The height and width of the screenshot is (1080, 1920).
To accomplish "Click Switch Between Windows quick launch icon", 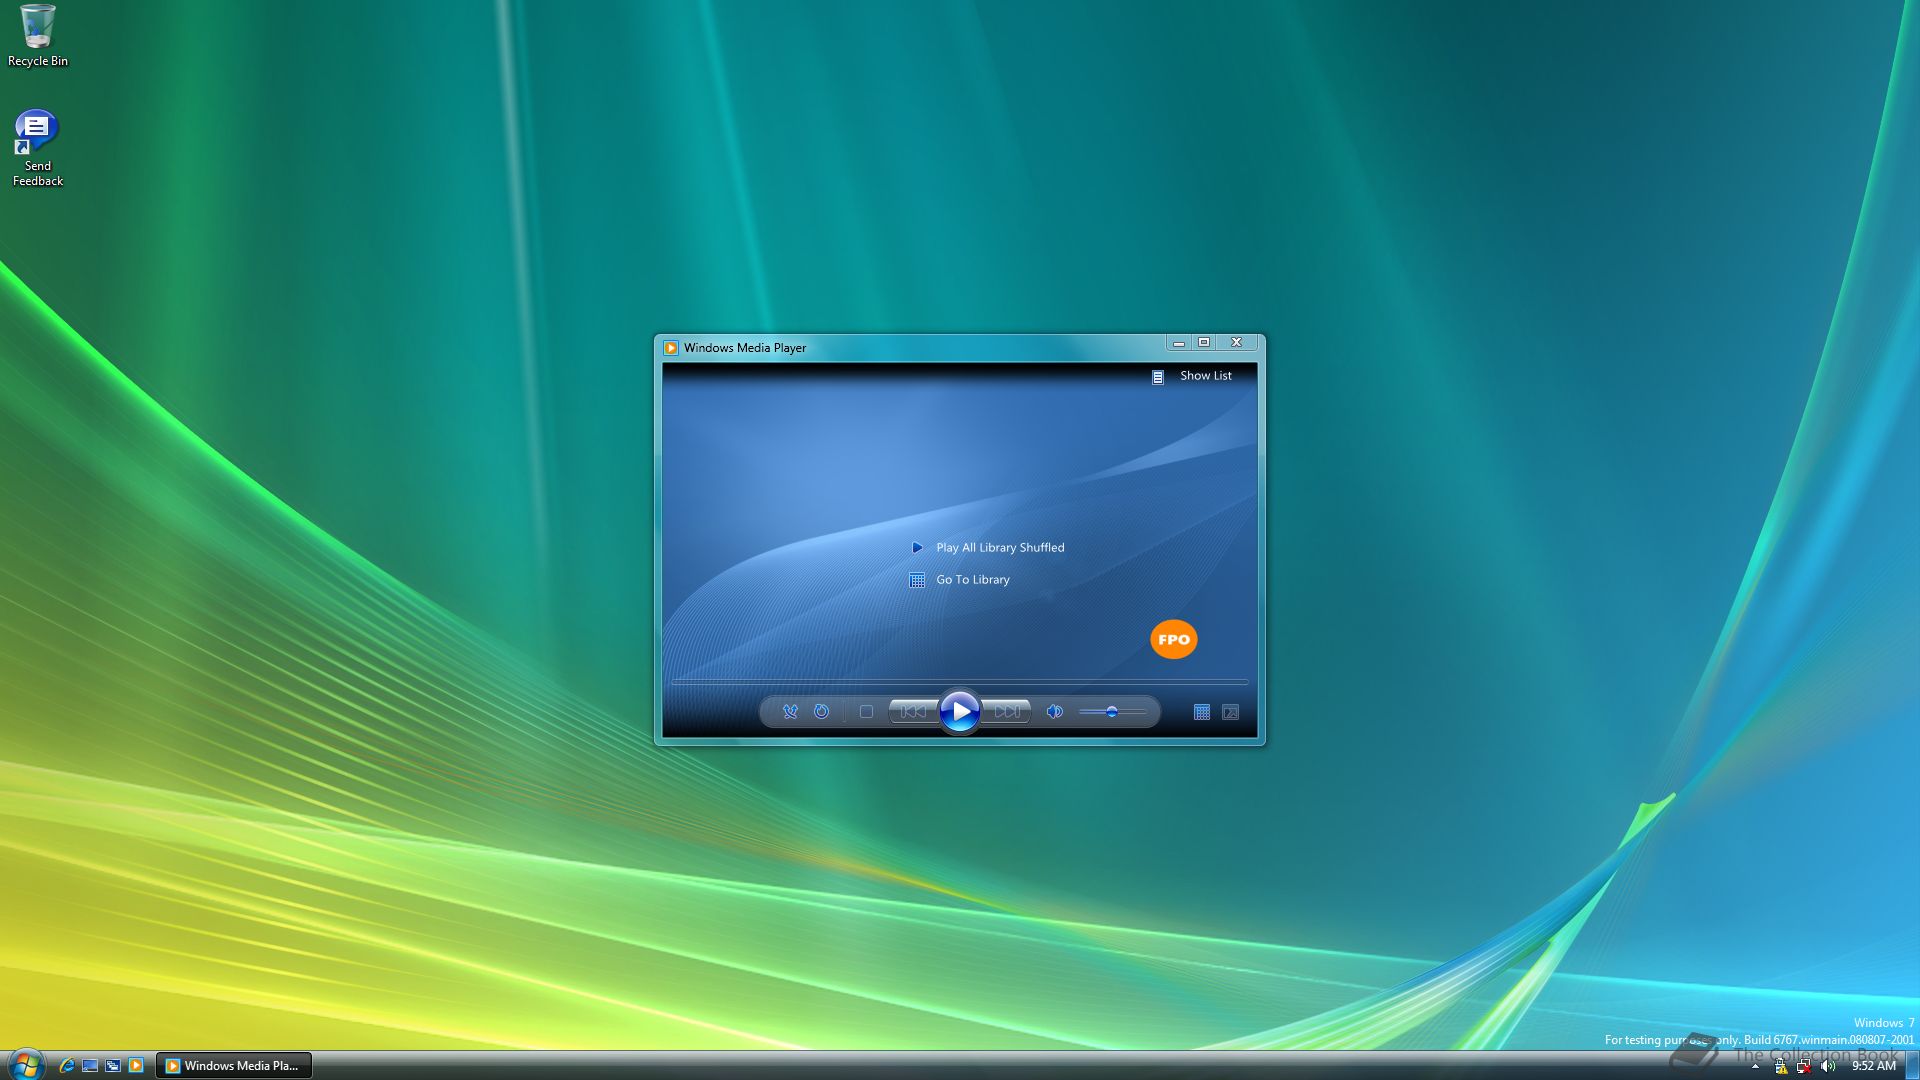I will pyautogui.click(x=113, y=1066).
